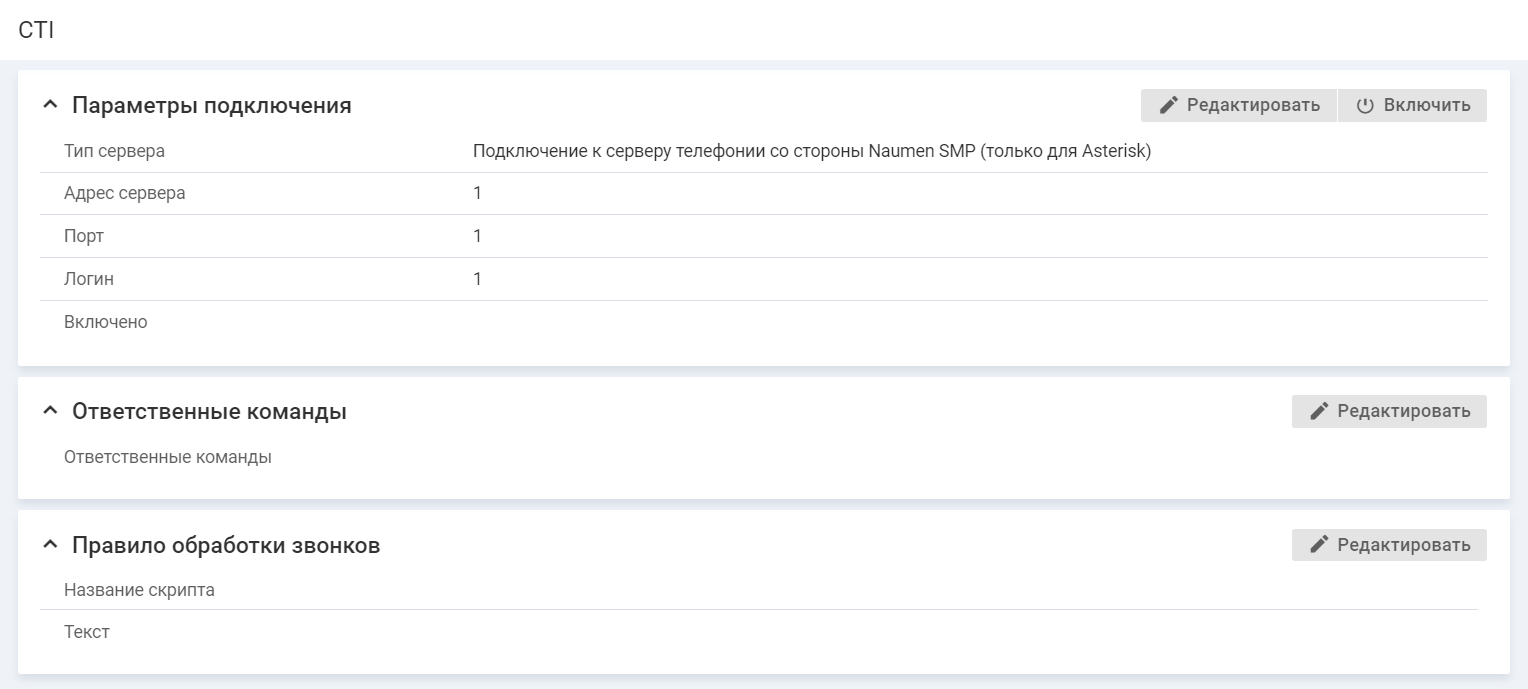Screen dimensions: 1528x689
Task: Click pencil icon in Правило обработки звонков section
Action: 1319,545
